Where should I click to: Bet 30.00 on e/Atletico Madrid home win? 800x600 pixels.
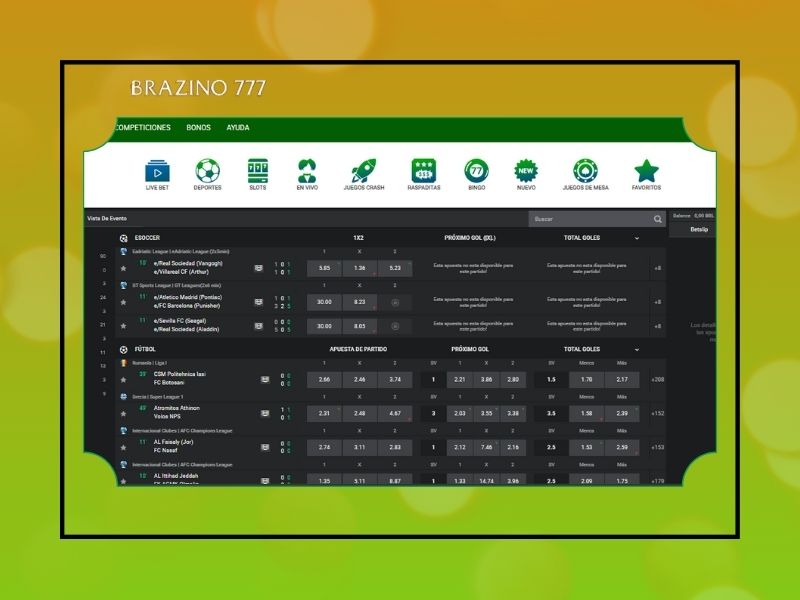[324, 302]
